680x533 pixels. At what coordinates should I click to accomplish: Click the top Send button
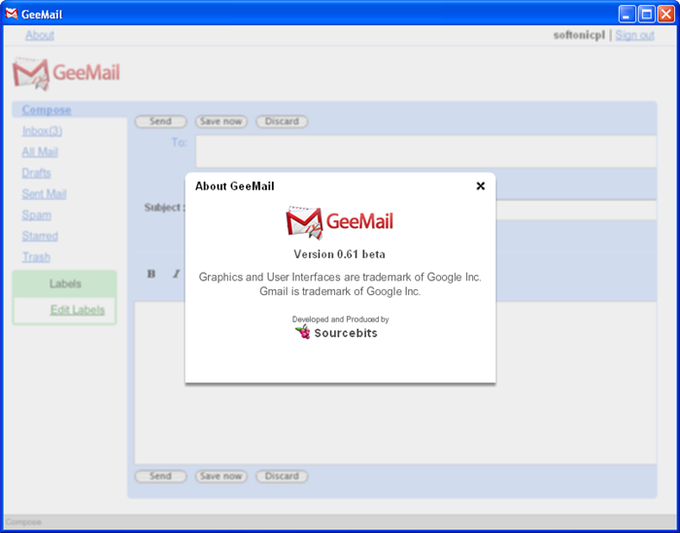tap(160, 121)
